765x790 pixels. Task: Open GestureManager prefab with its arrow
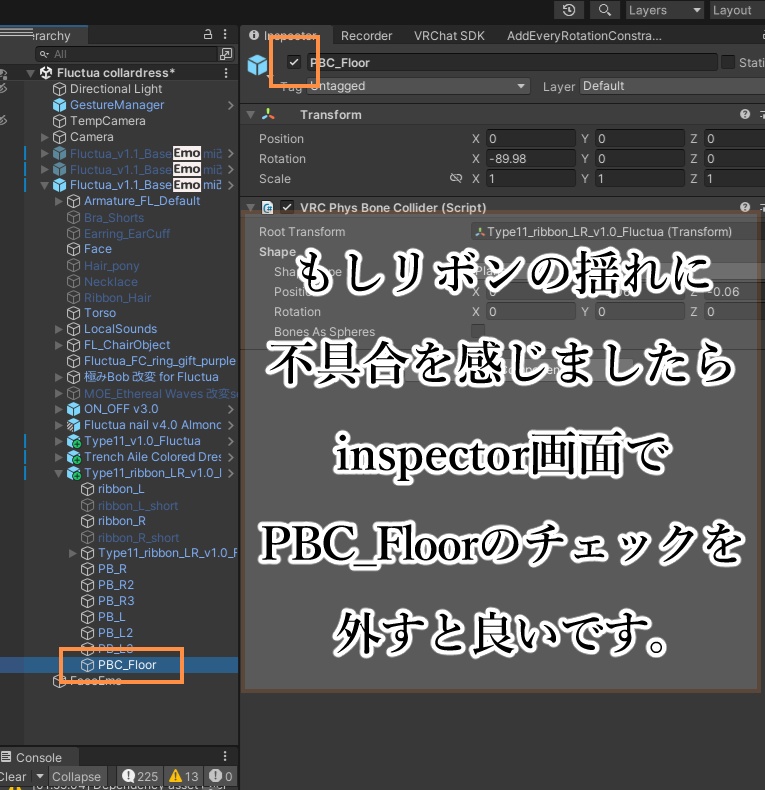[x=230, y=105]
